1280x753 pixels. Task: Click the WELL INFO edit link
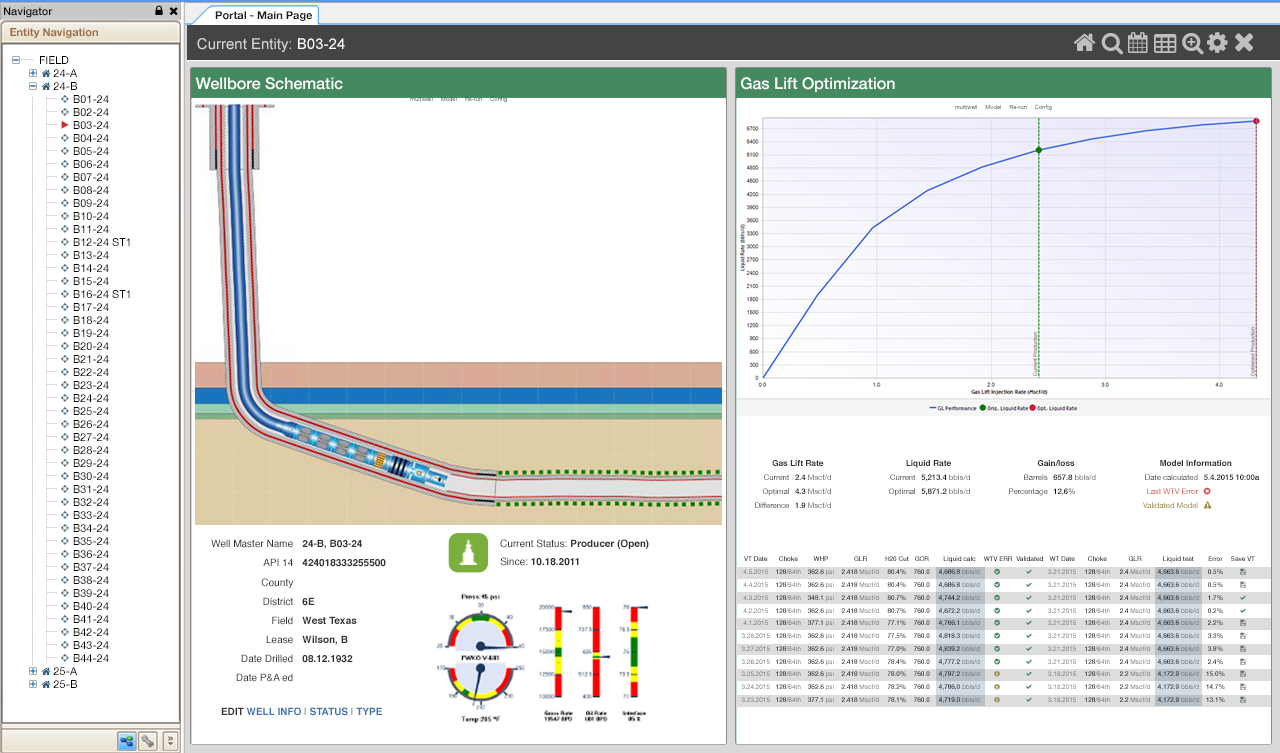click(x=273, y=712)
